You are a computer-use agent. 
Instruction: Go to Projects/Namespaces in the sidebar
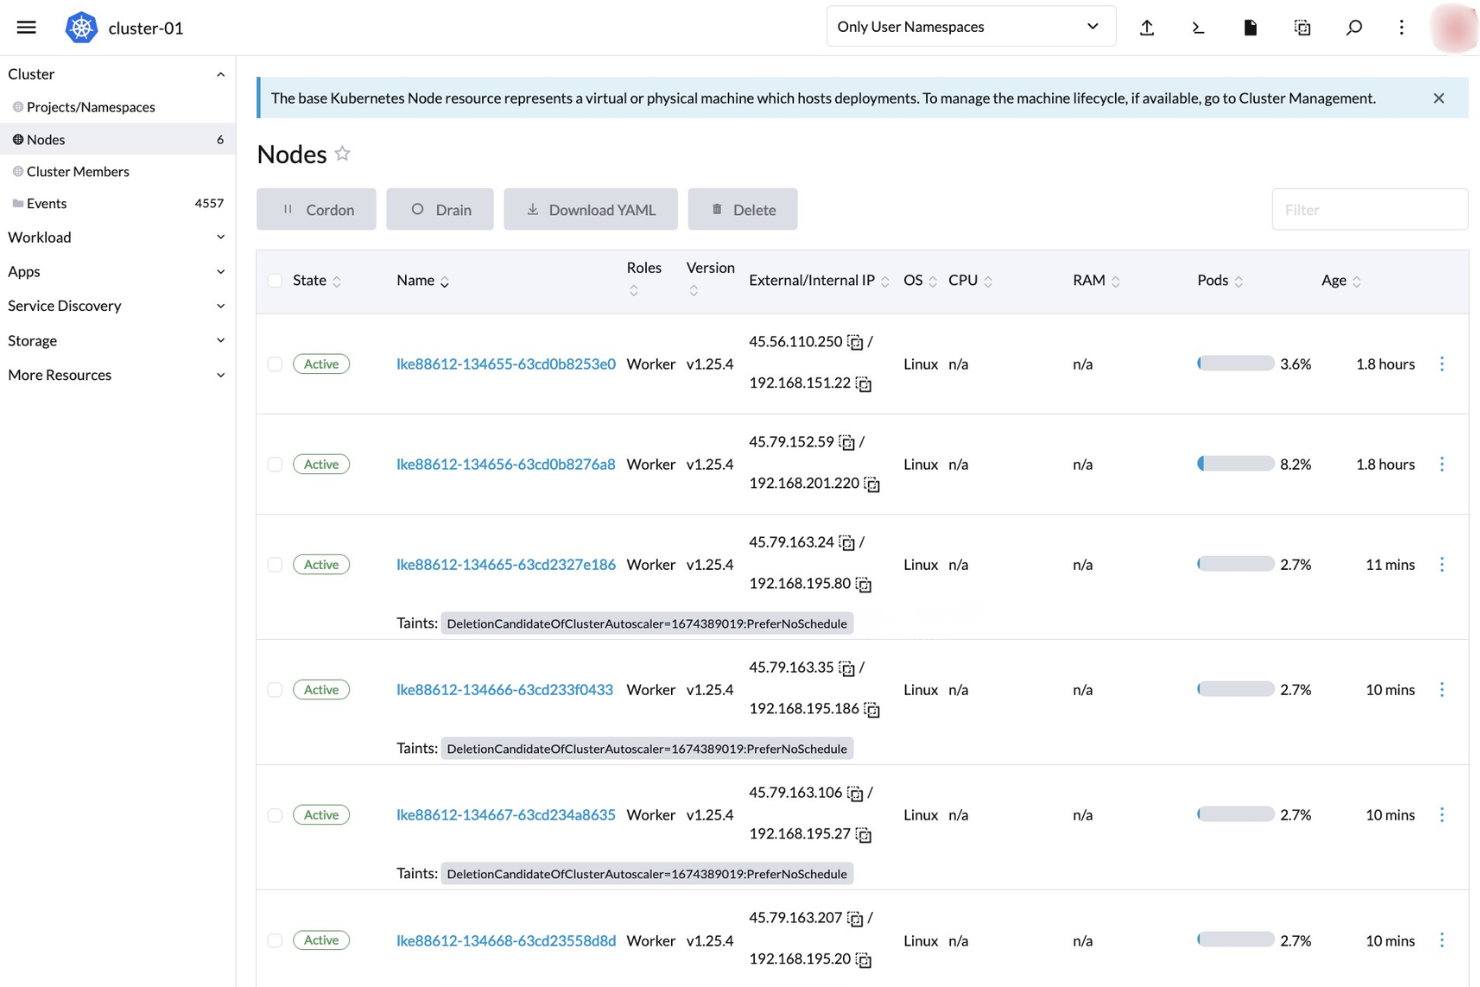tap(91, 107)
